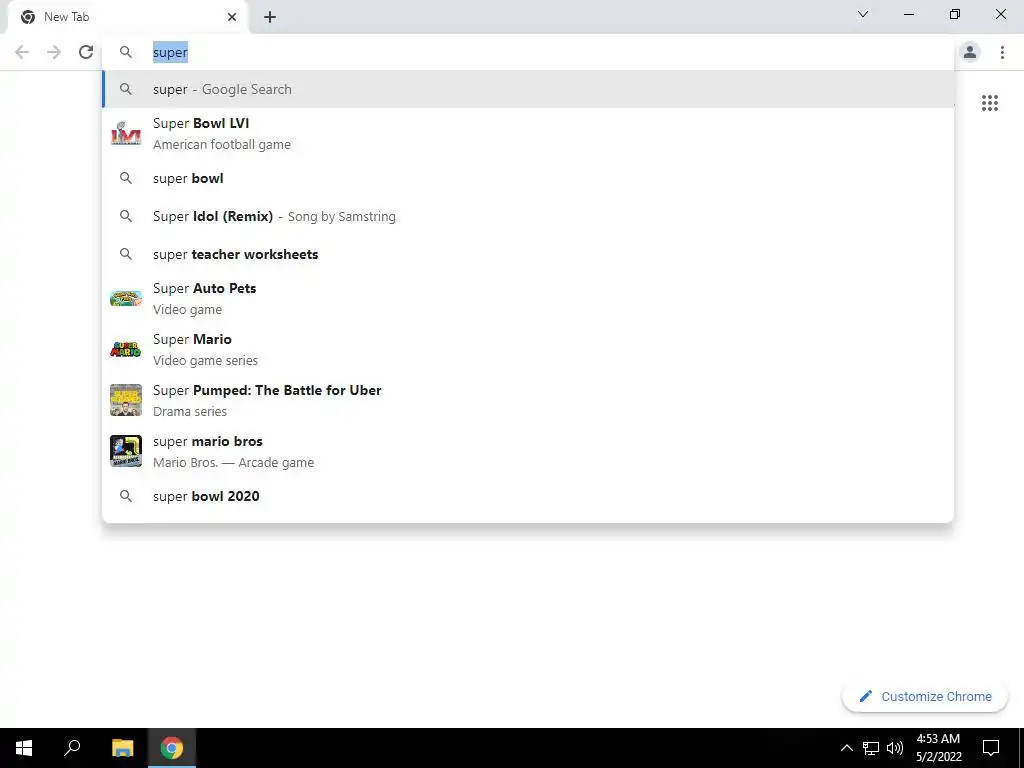Open Chrome's three-dot menu
The height and width of the screenshot is (768, 1024).
click(x=1002, y=52)
